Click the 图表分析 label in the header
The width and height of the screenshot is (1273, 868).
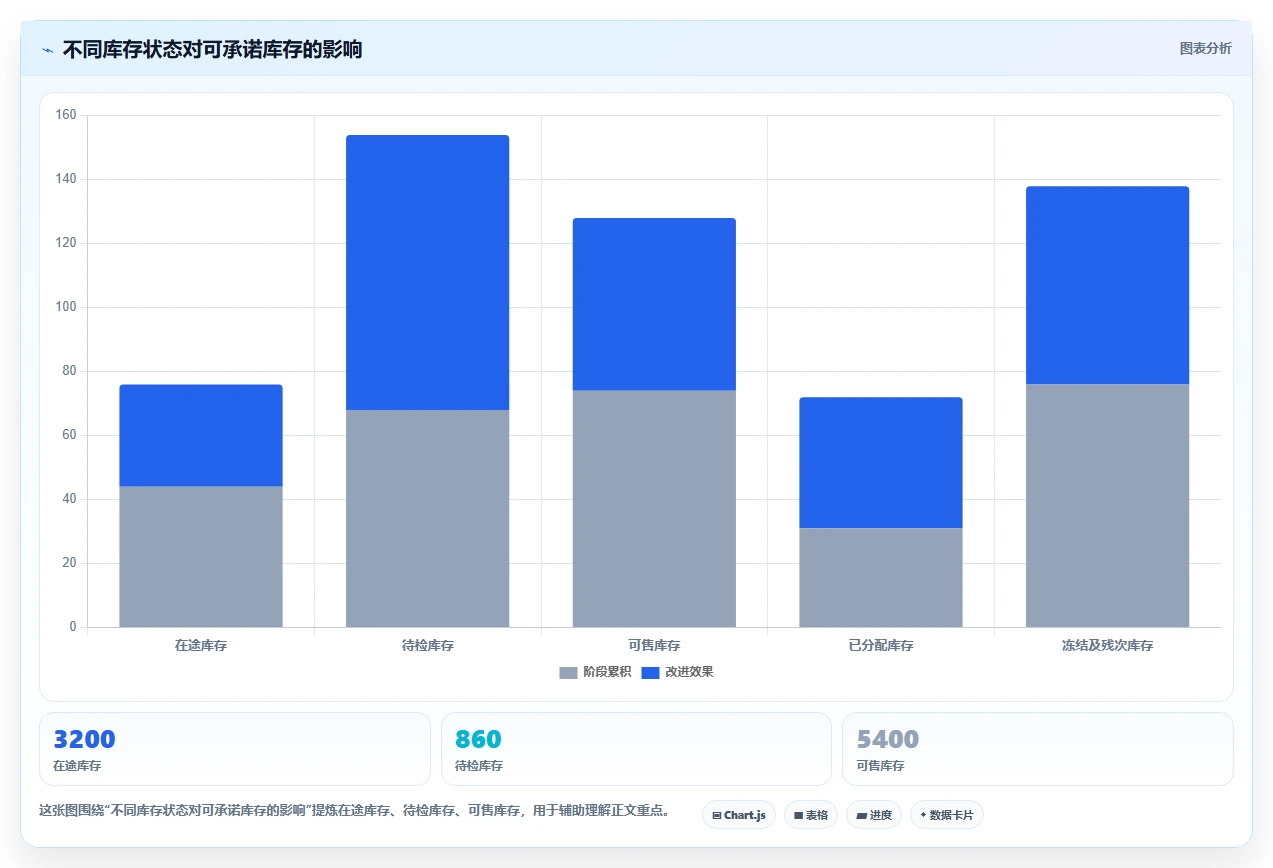pos(1205,48)
